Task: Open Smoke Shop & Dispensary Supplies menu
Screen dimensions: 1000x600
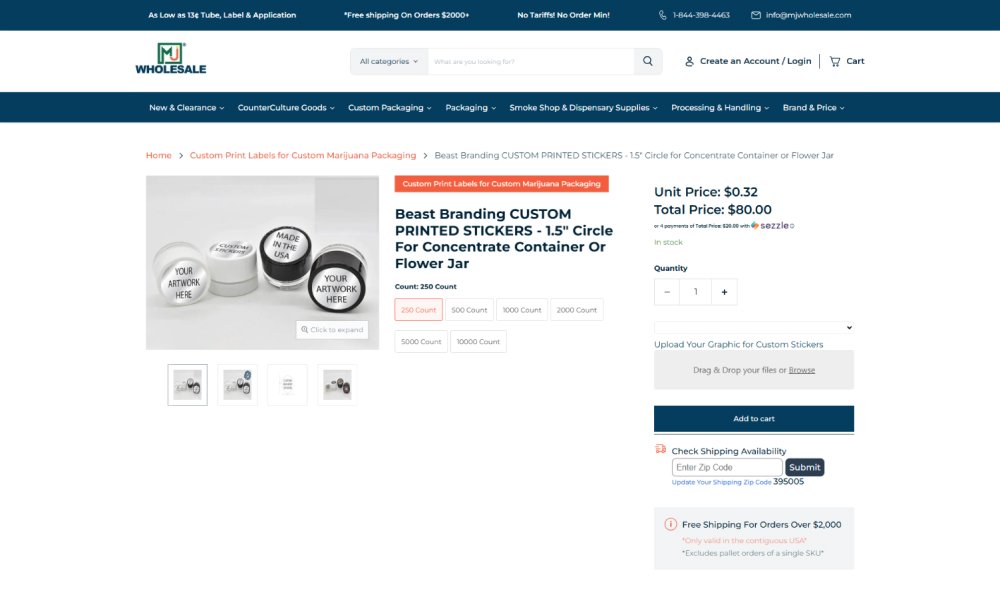Action: click(x=583, y=107)
